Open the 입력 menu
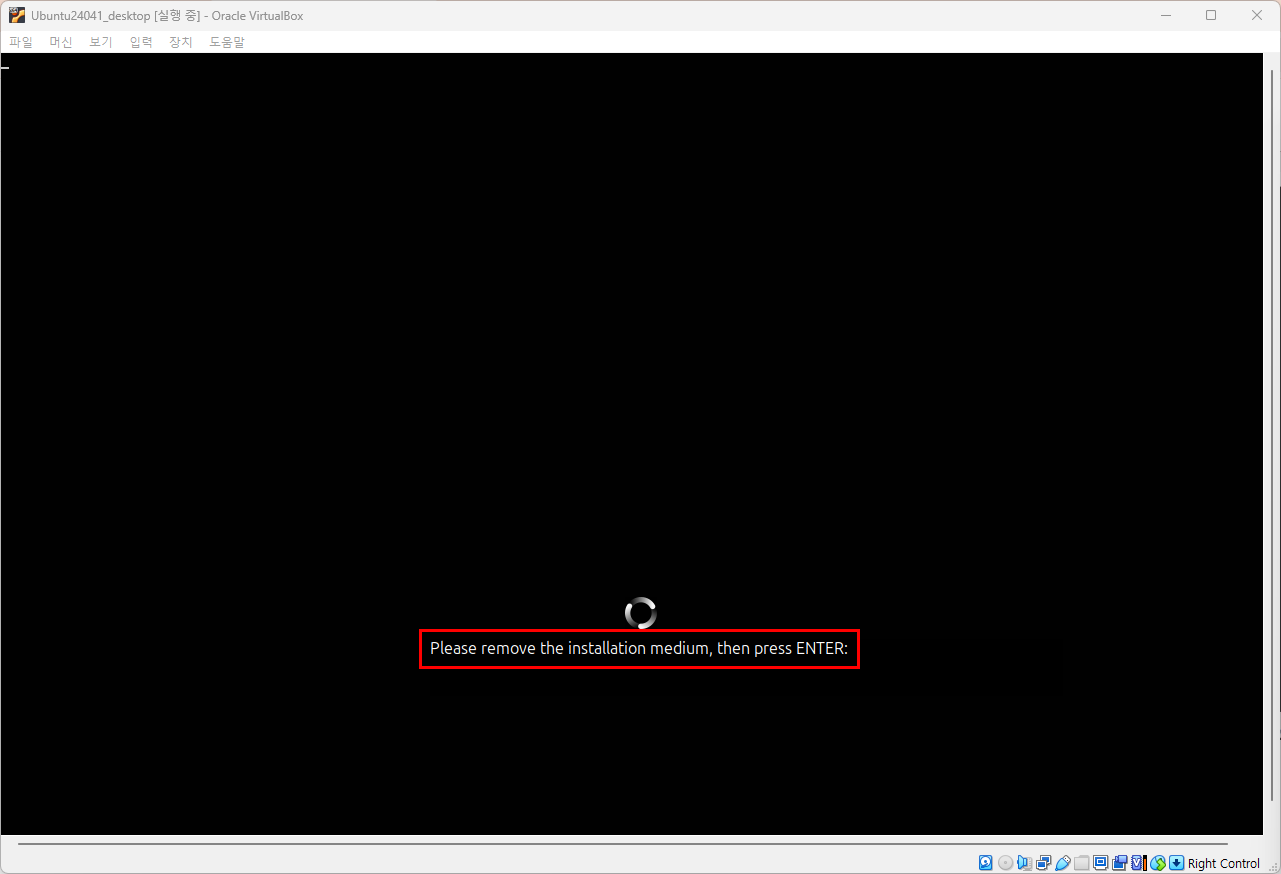This screenshot has width=1281, height=874. pyautogui.click(x=141, y=42)
